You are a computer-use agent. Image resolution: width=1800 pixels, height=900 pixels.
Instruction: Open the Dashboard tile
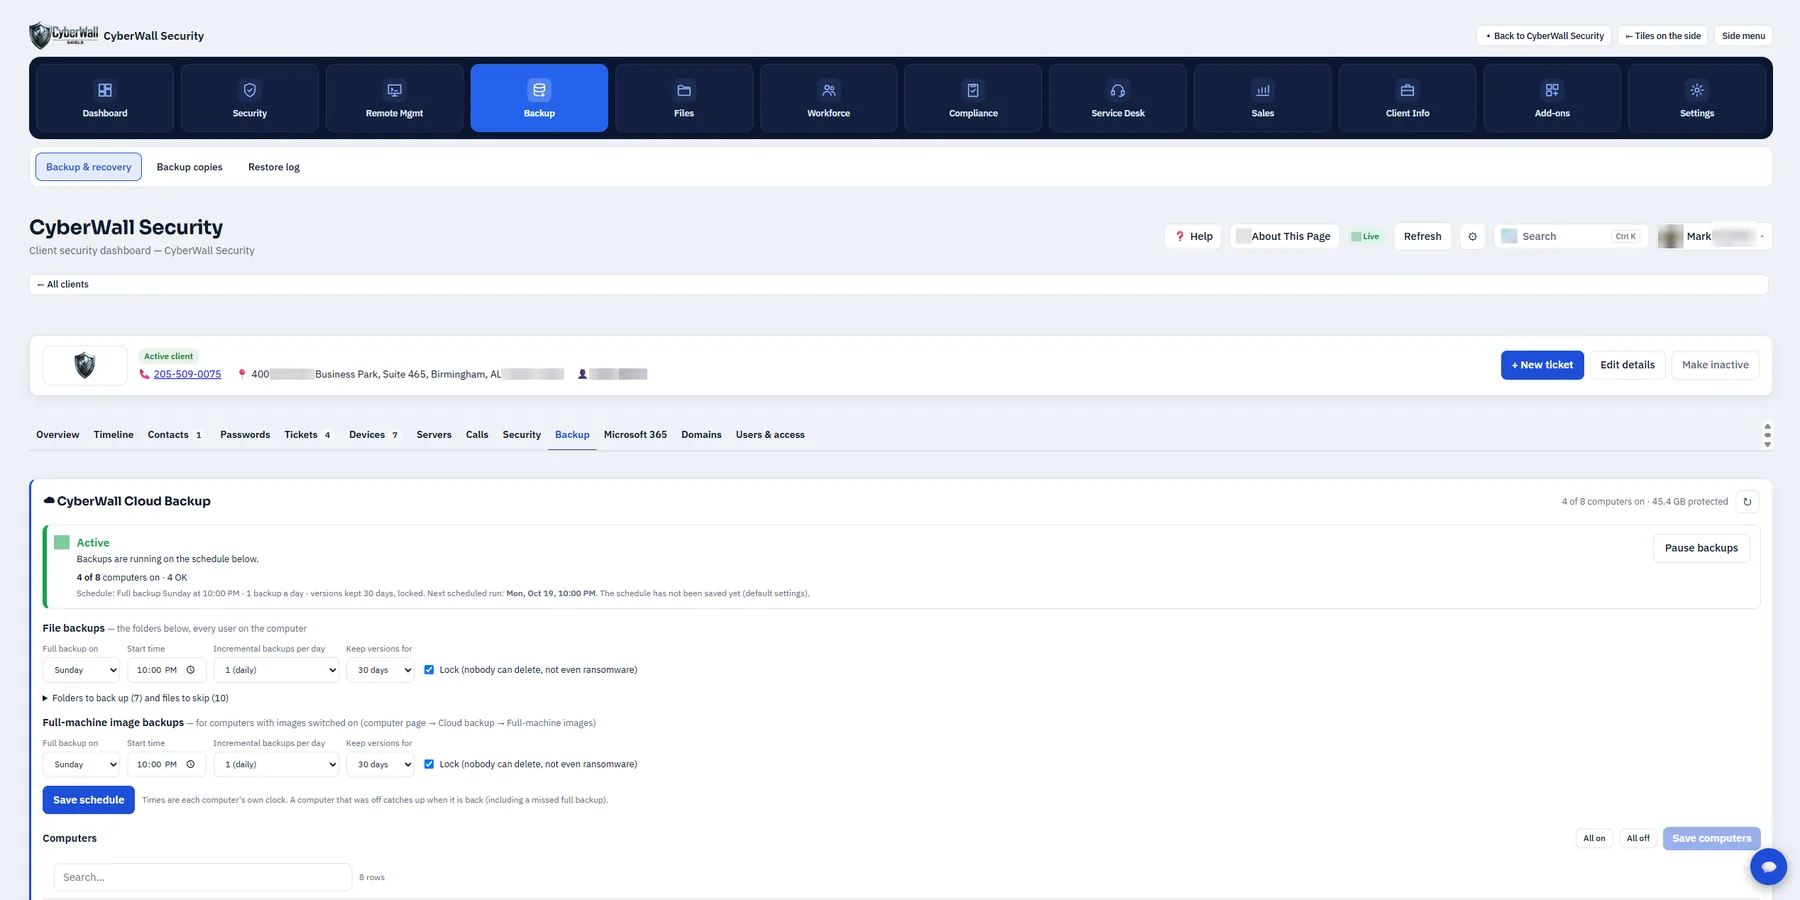(105, 98)
